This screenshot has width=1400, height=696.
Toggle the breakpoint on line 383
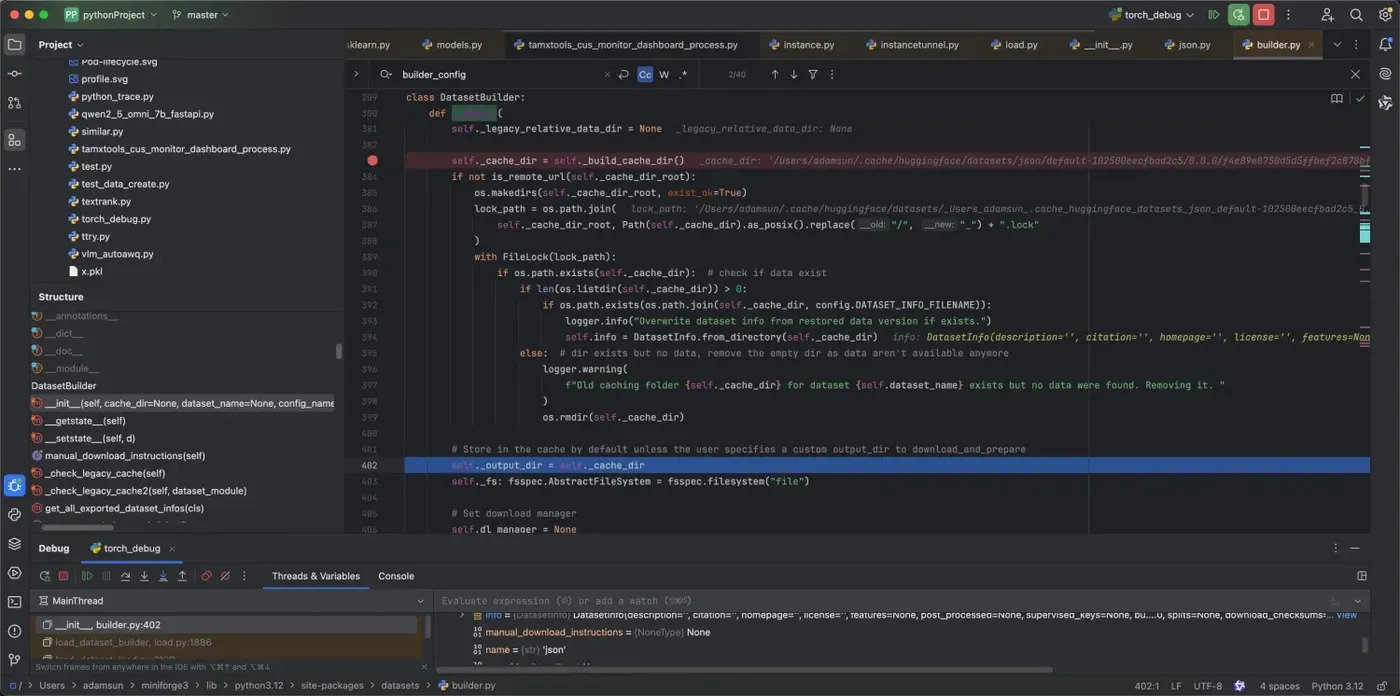(x=372, y=160)
